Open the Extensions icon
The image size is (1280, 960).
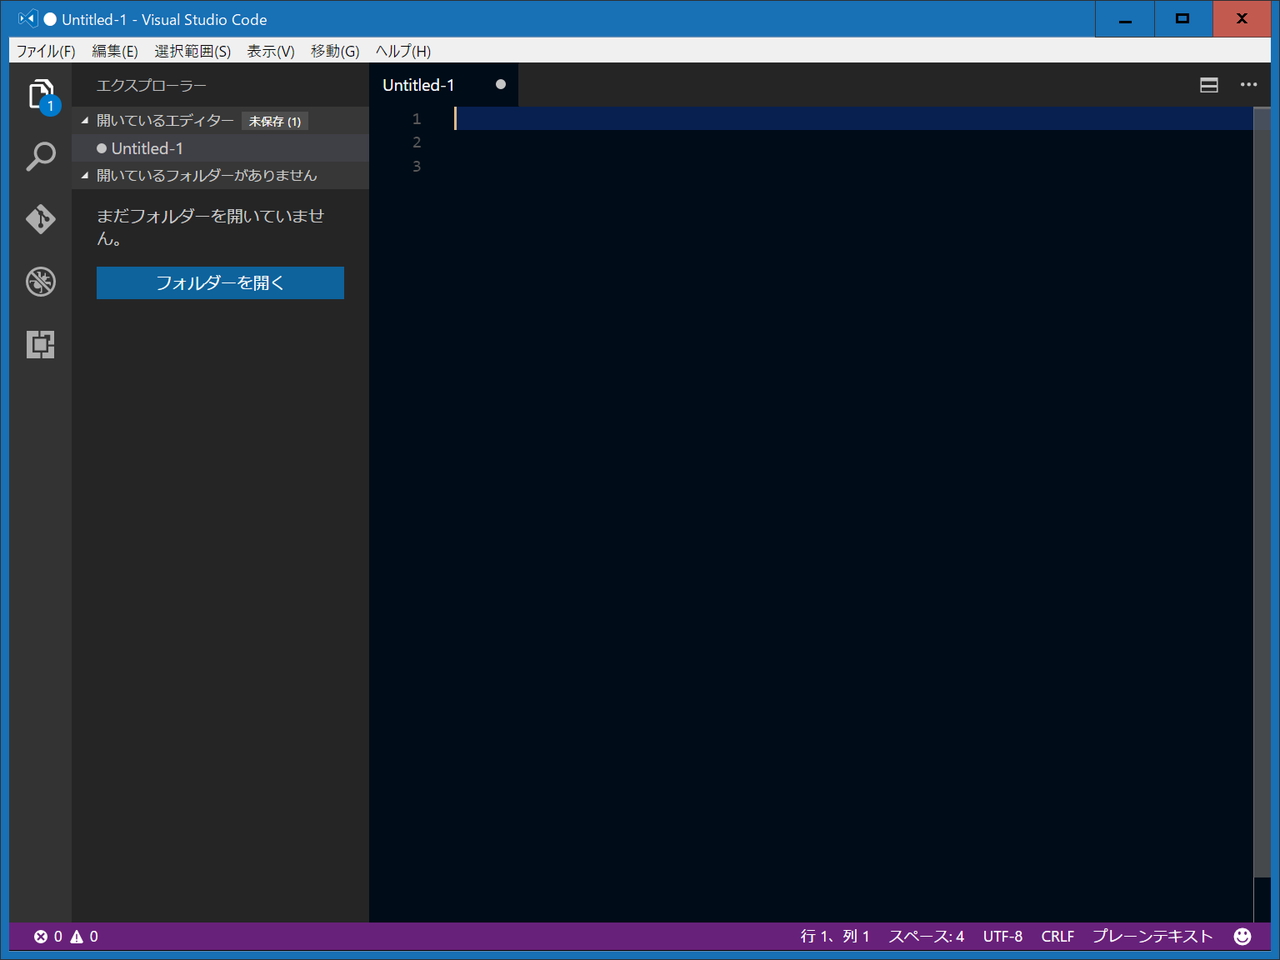(x=40, y=344)
